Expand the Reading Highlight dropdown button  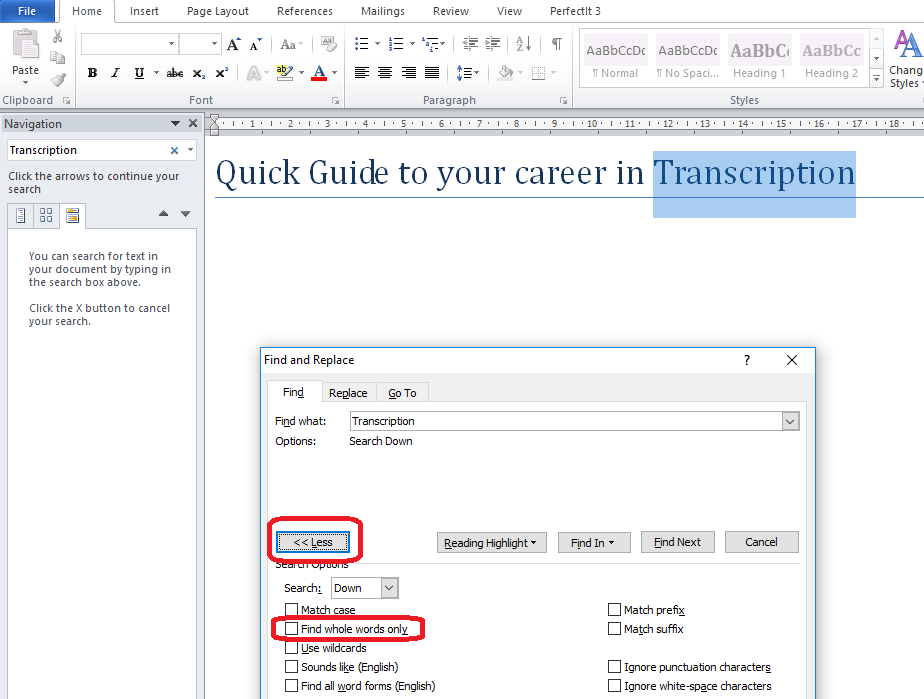(490, 543)
